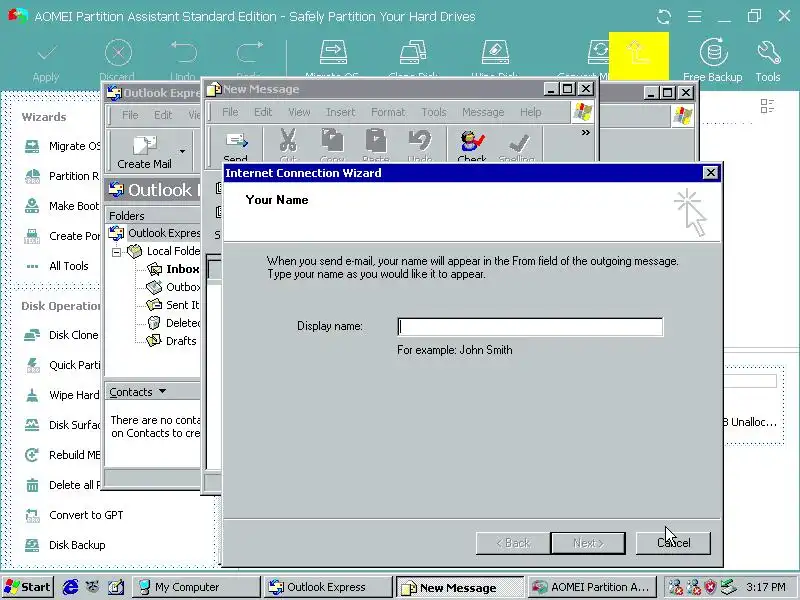Toggle the AOMEI view mode icon

pyautogui.click(x=767, y=106)
